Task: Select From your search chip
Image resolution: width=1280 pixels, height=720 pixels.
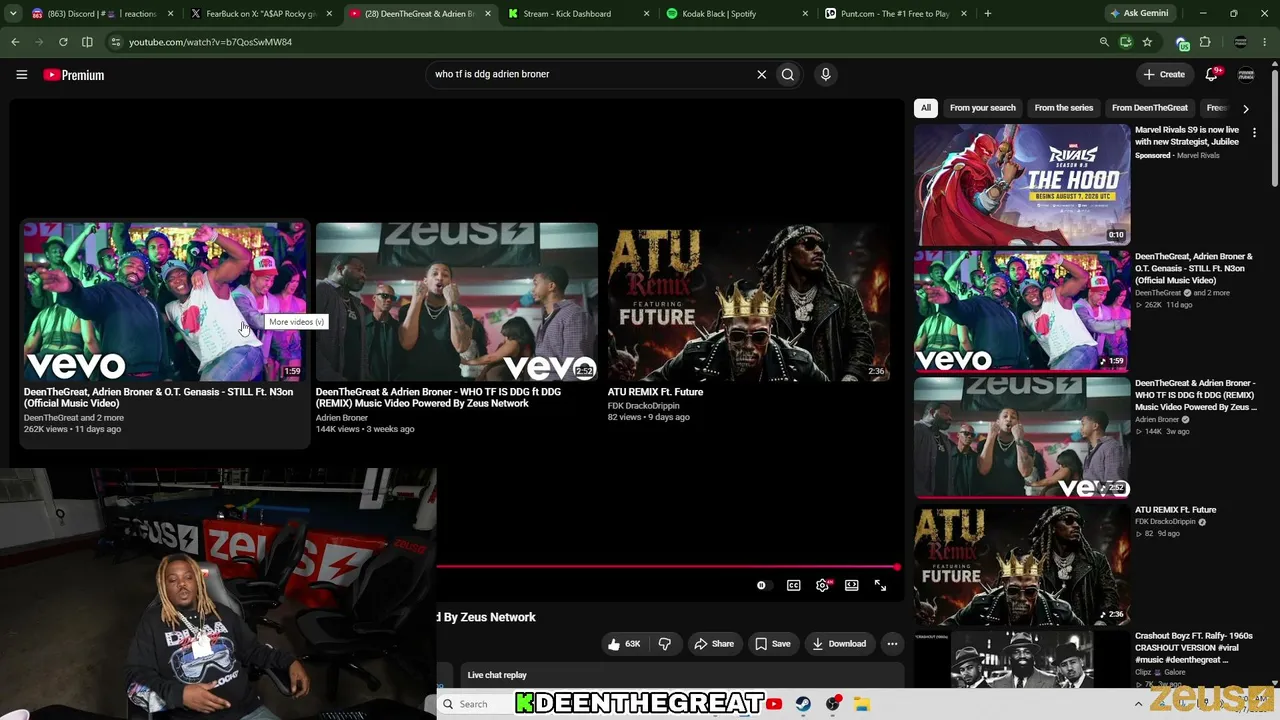Action: pyautogui.click(x=982, y=108)
